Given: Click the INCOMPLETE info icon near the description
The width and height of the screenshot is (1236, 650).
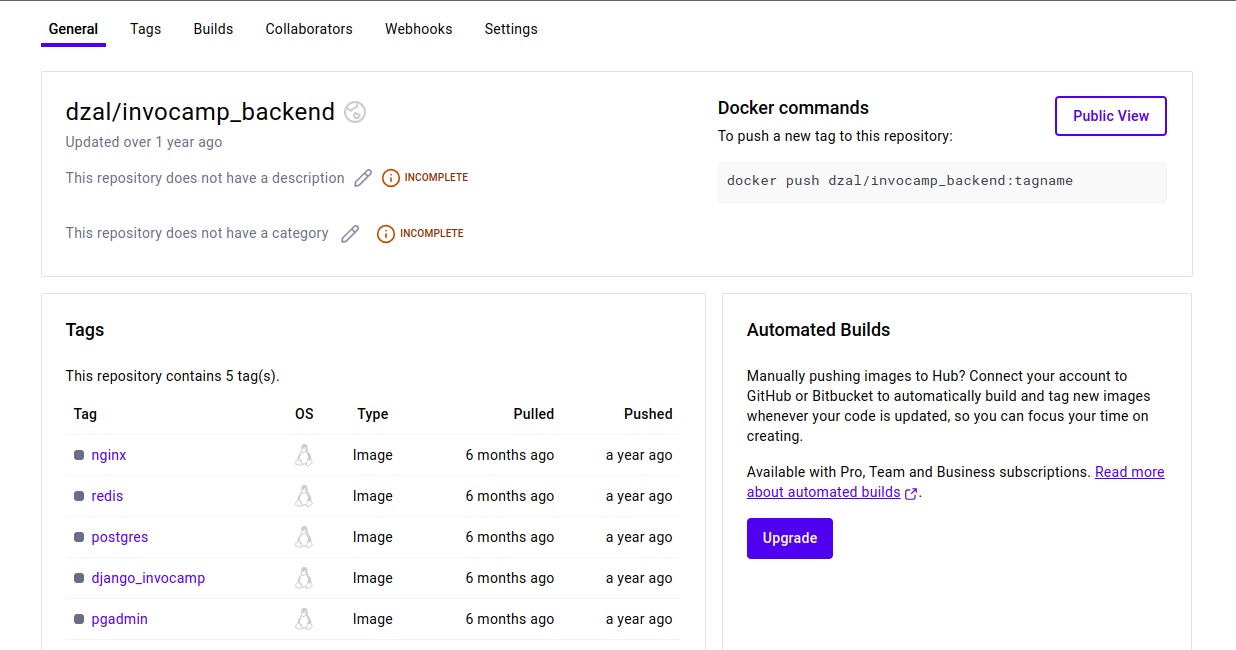Looking at the screenshot, I should point(390,177).
